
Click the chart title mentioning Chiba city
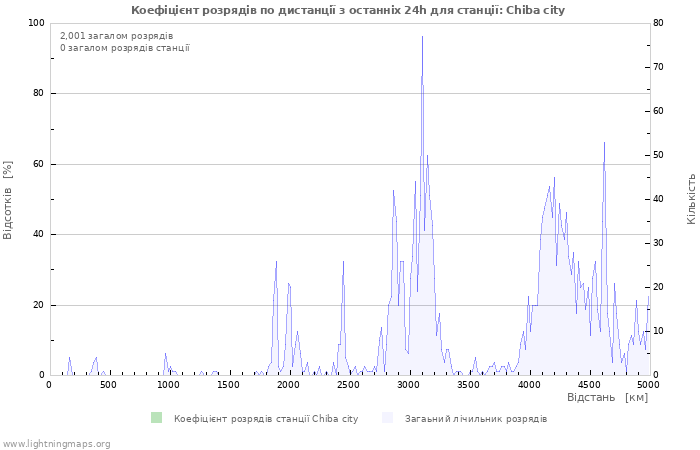(348, 10)
